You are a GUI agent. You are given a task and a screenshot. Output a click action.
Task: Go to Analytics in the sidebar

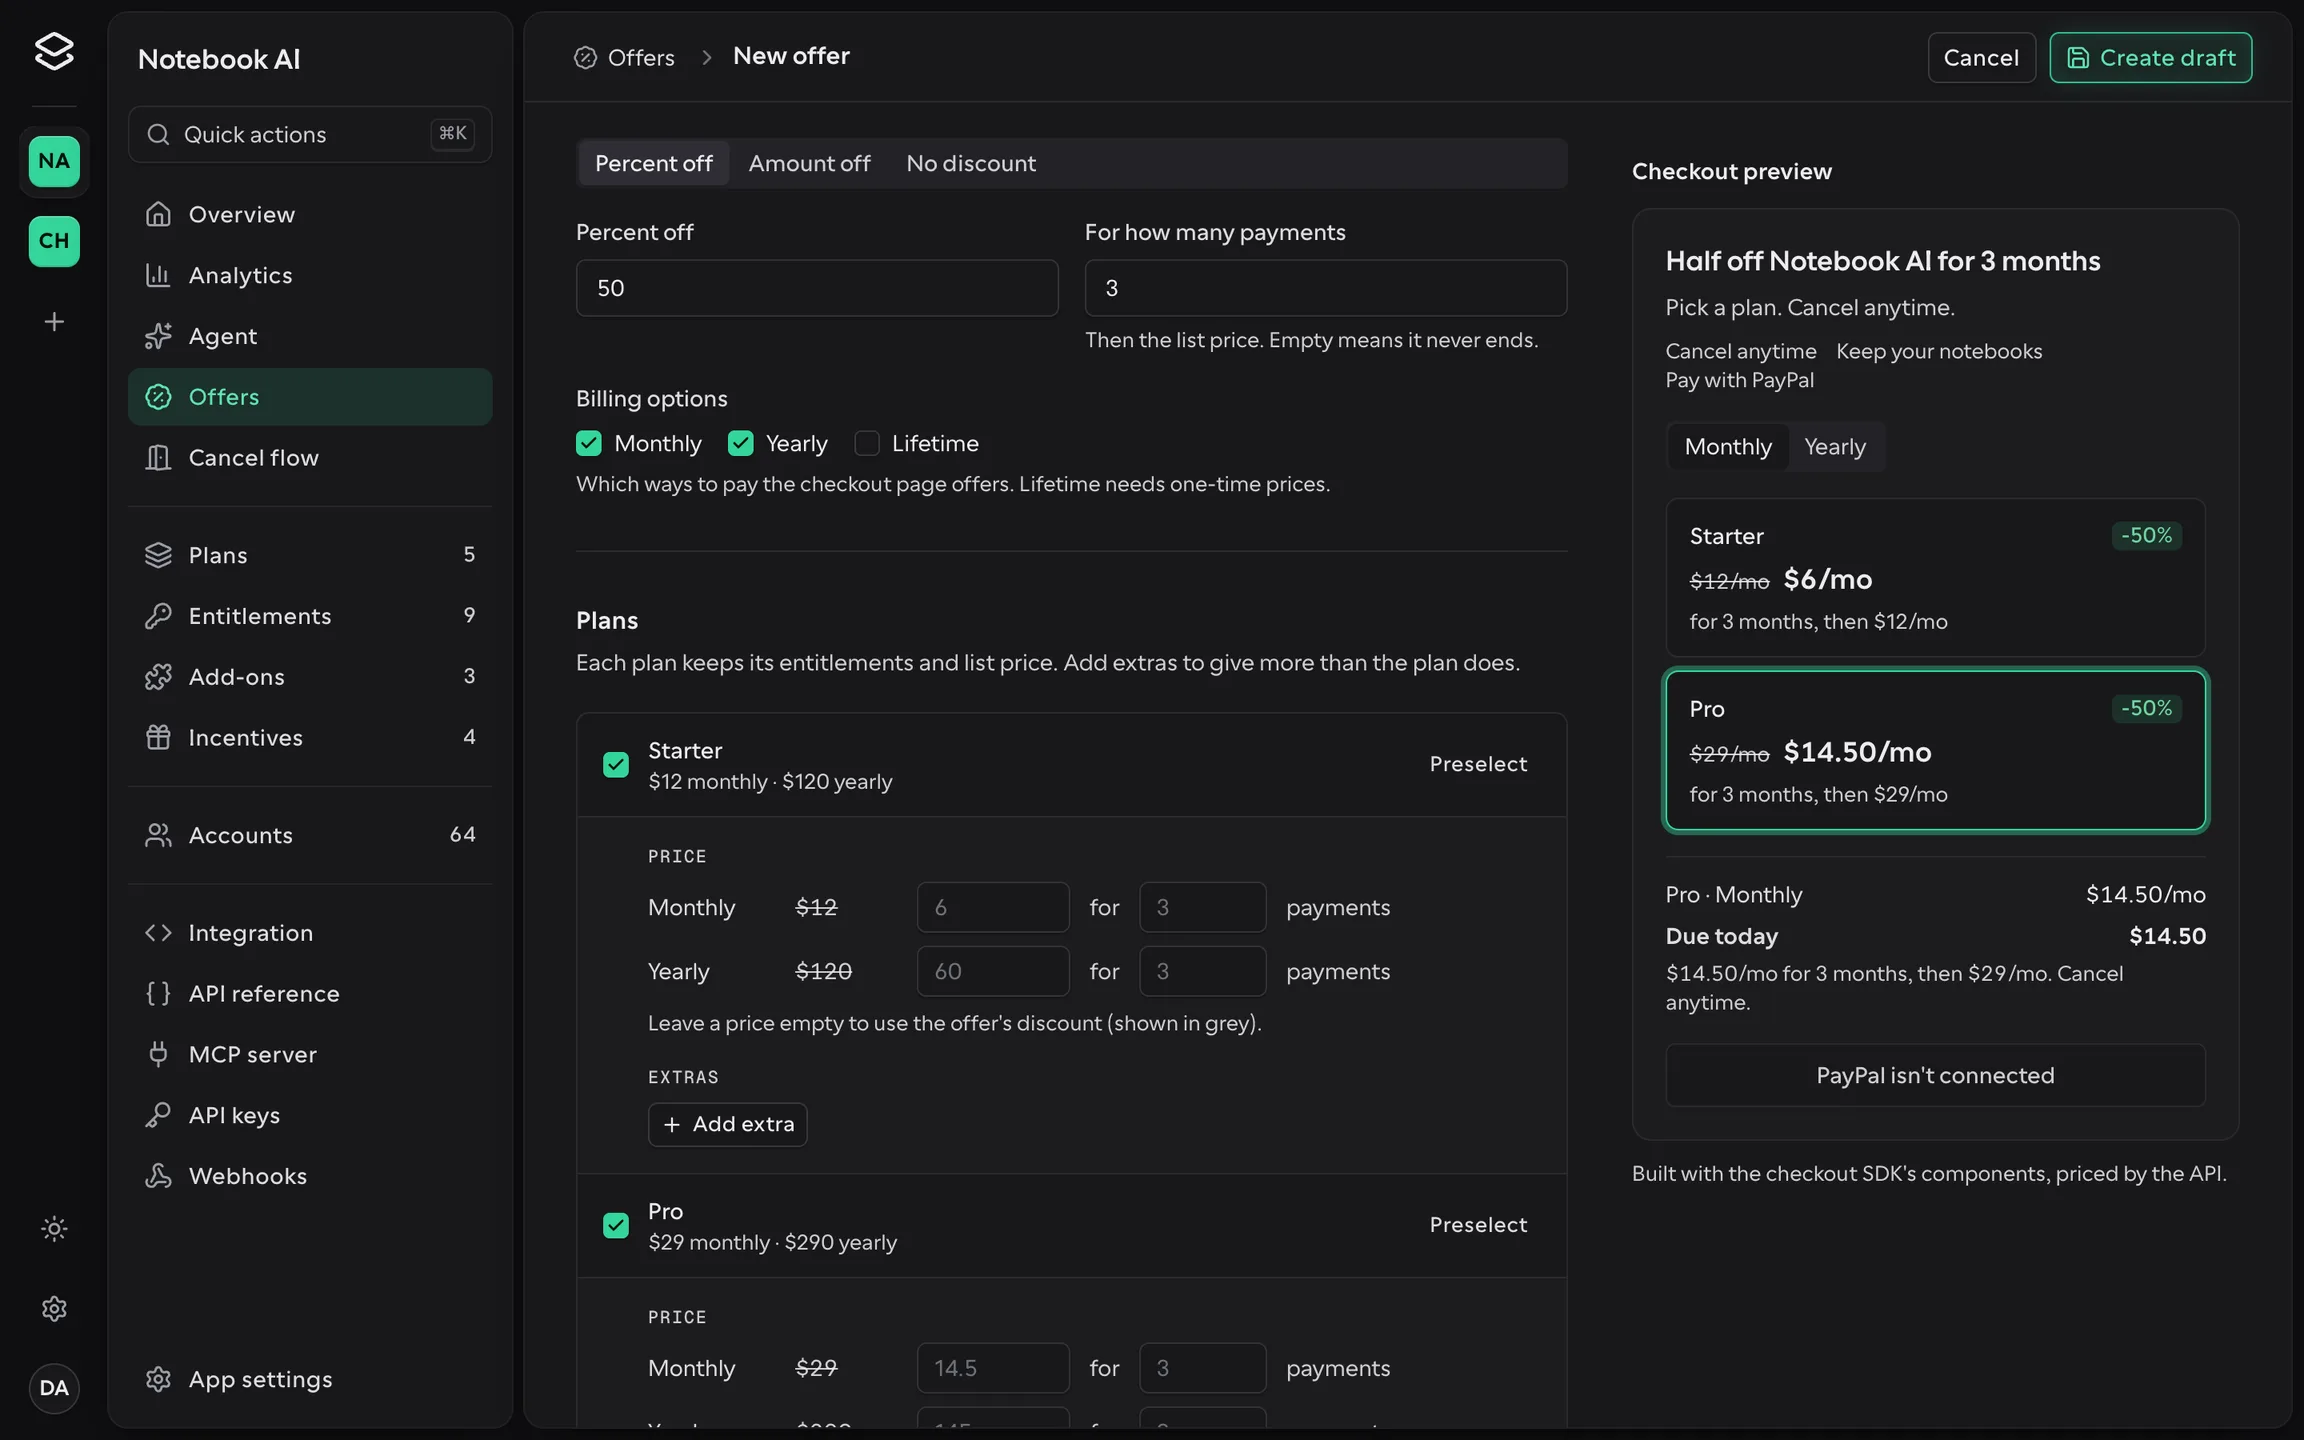point(310,275)
